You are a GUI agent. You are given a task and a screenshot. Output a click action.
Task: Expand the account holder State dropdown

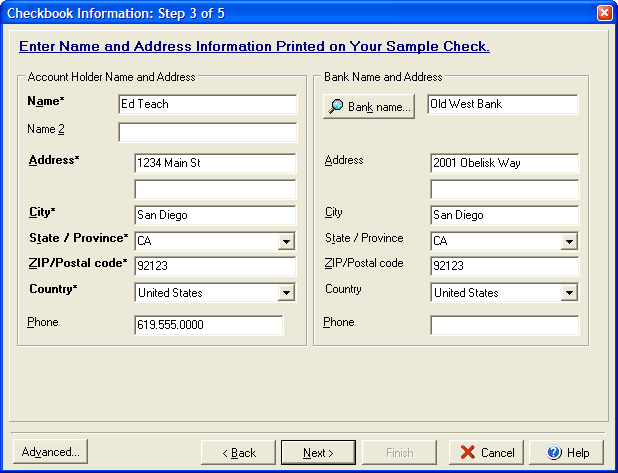(286, 241)
